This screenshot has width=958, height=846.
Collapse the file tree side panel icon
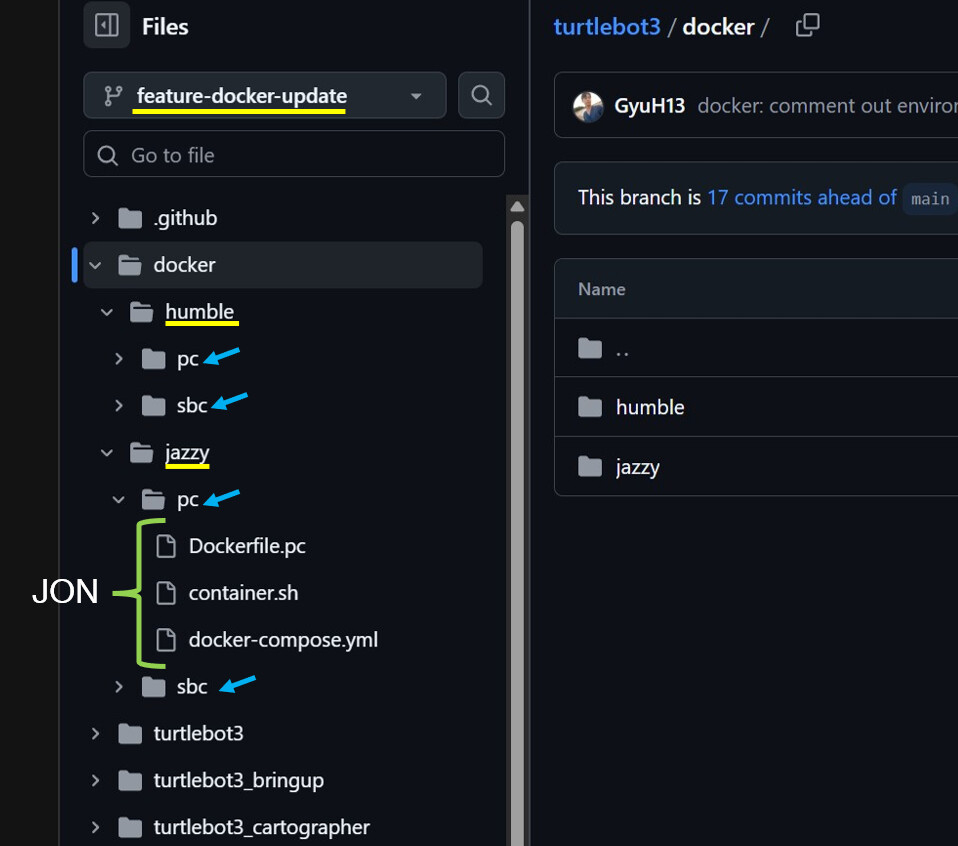[x=106, y=26]
